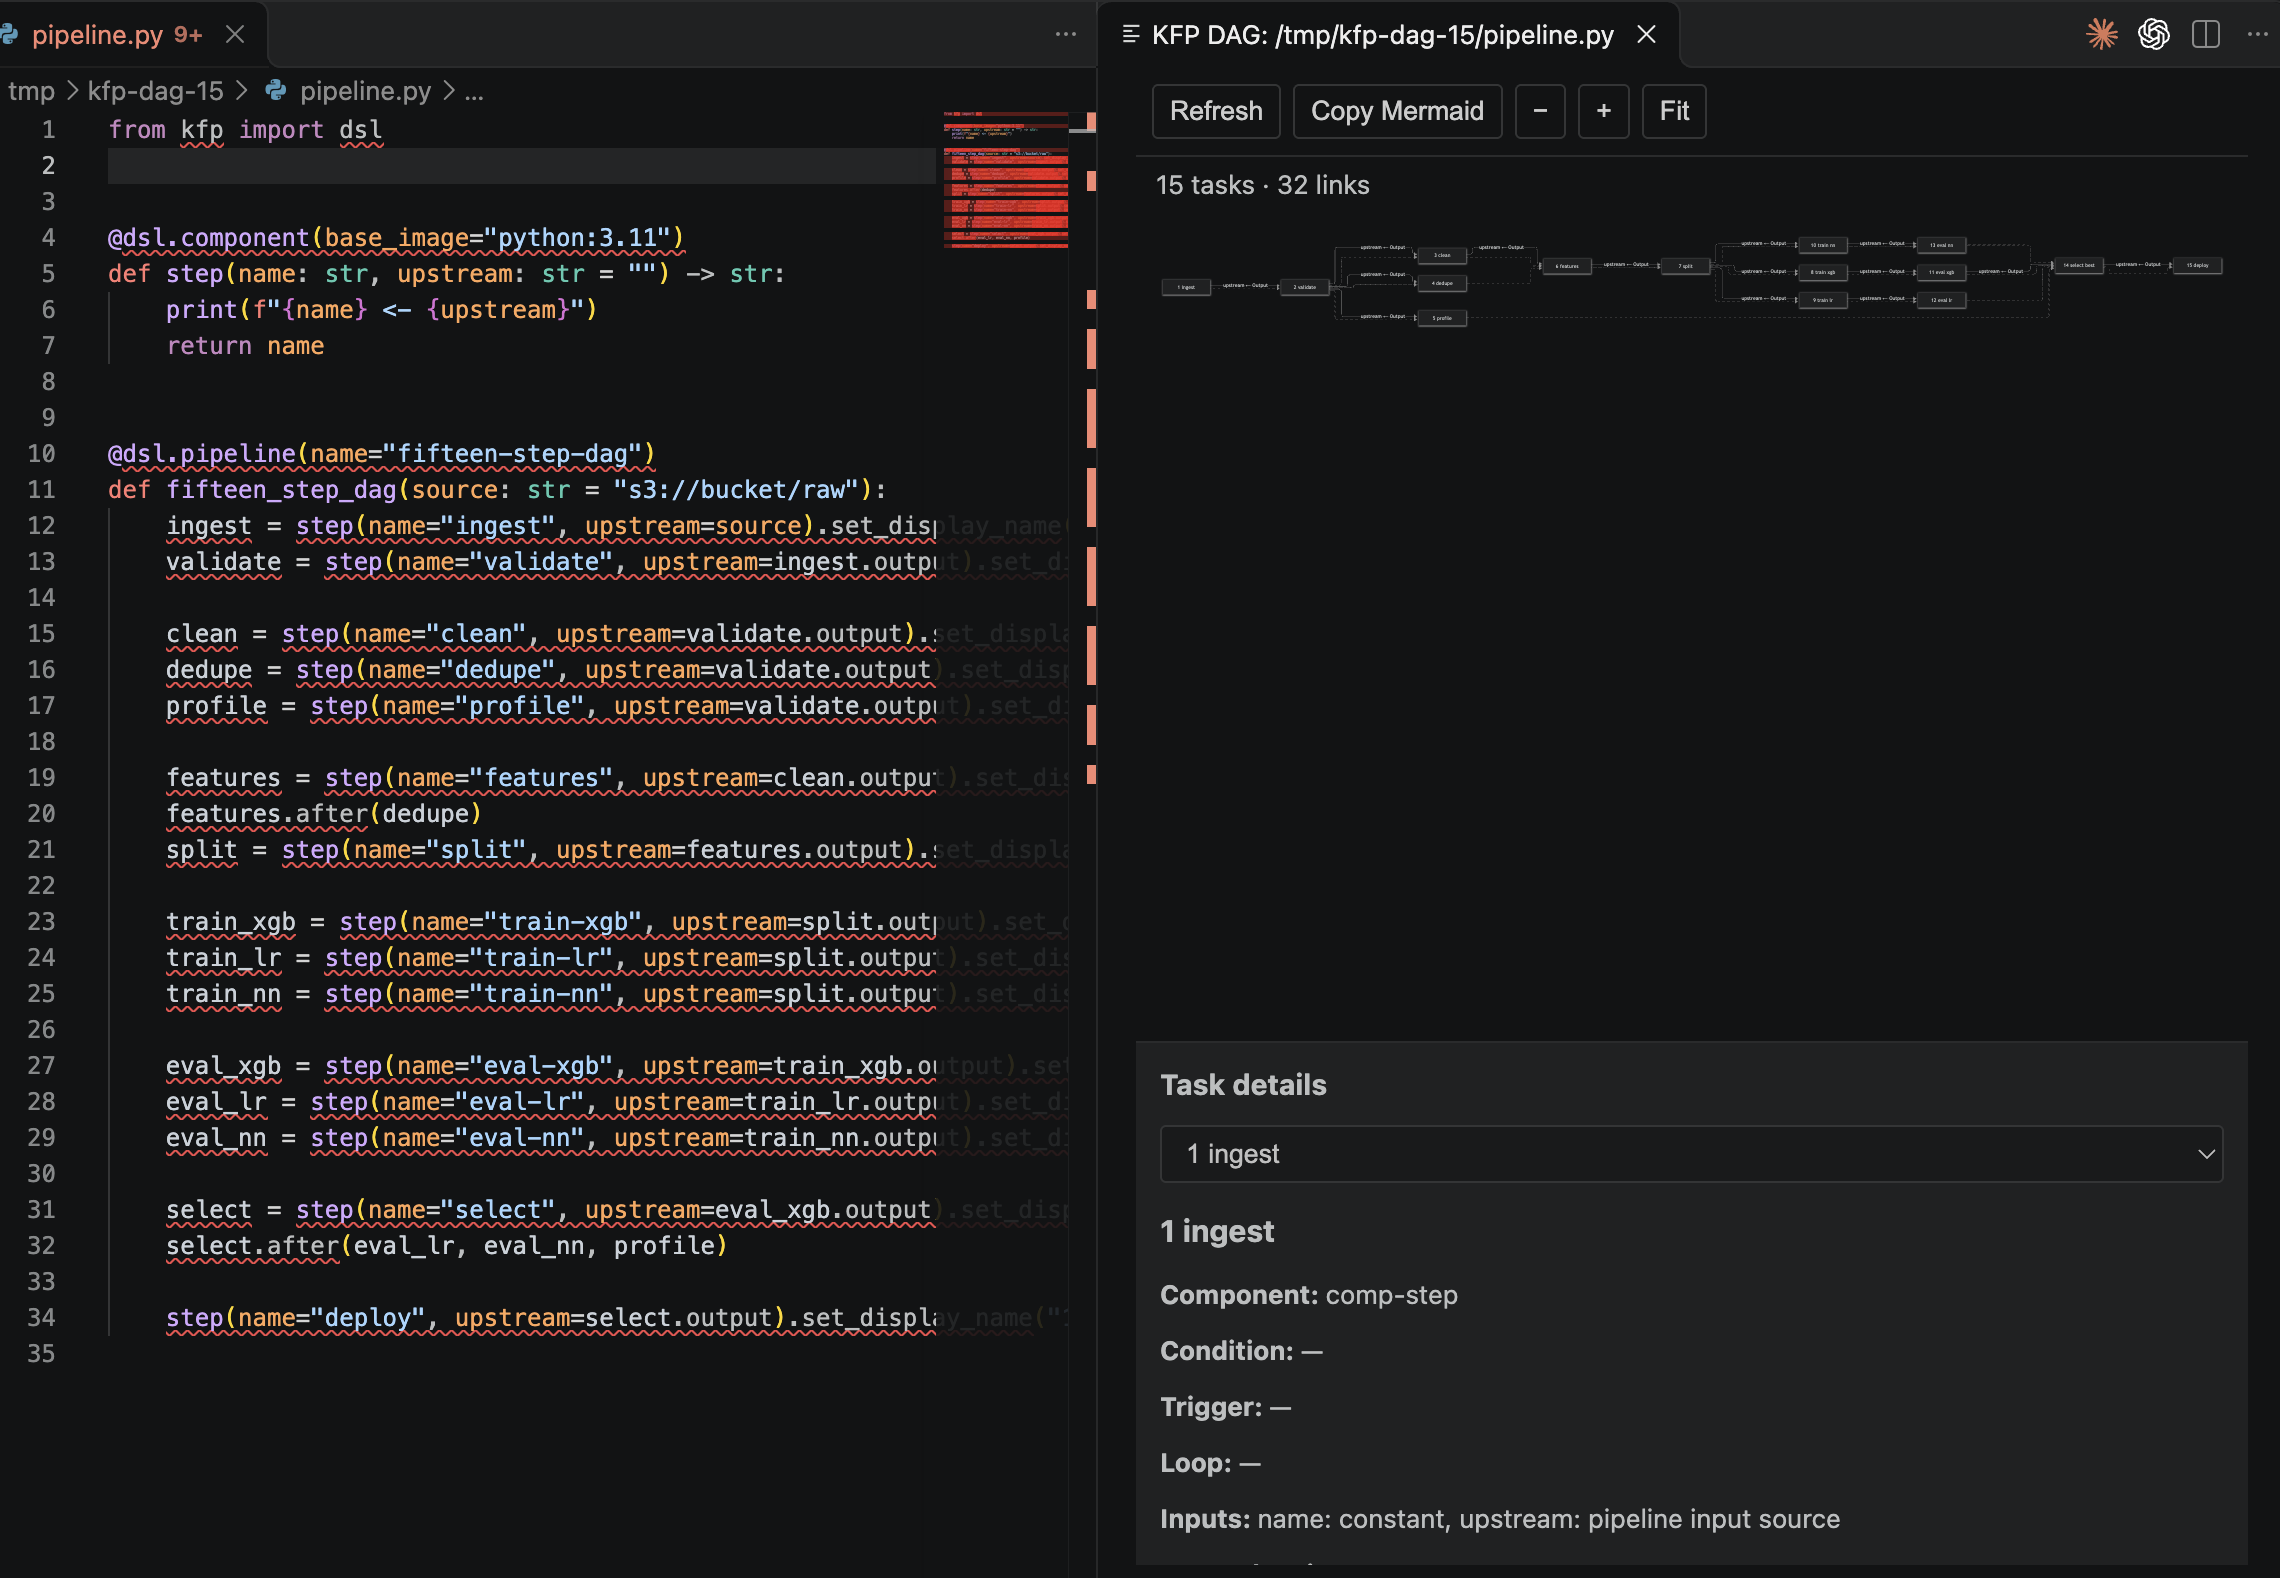
Task: Close the pipeline.py editor tab
Action: click(235, 35)
